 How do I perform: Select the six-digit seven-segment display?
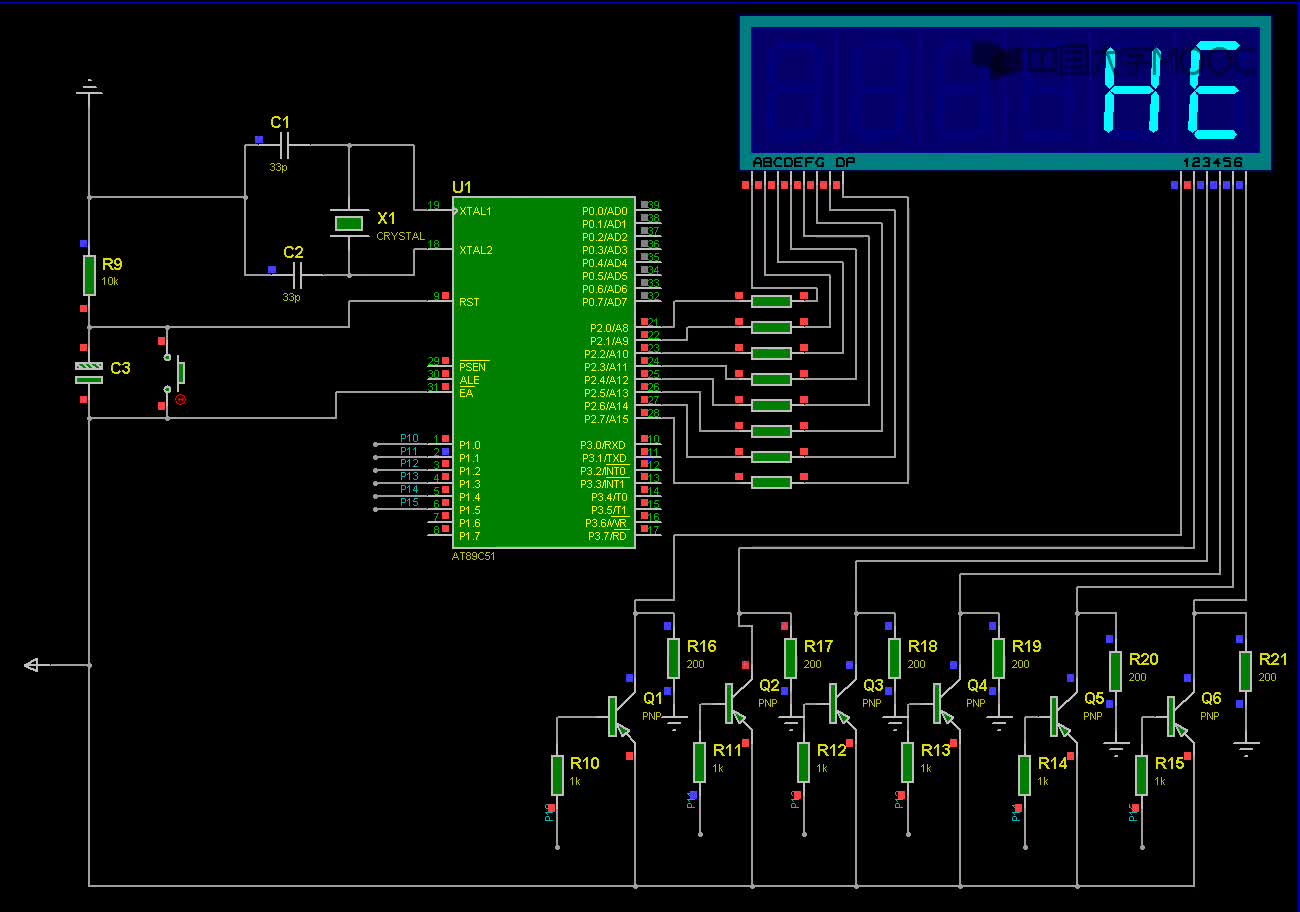pyautogui.click(x=1005, y=93)
